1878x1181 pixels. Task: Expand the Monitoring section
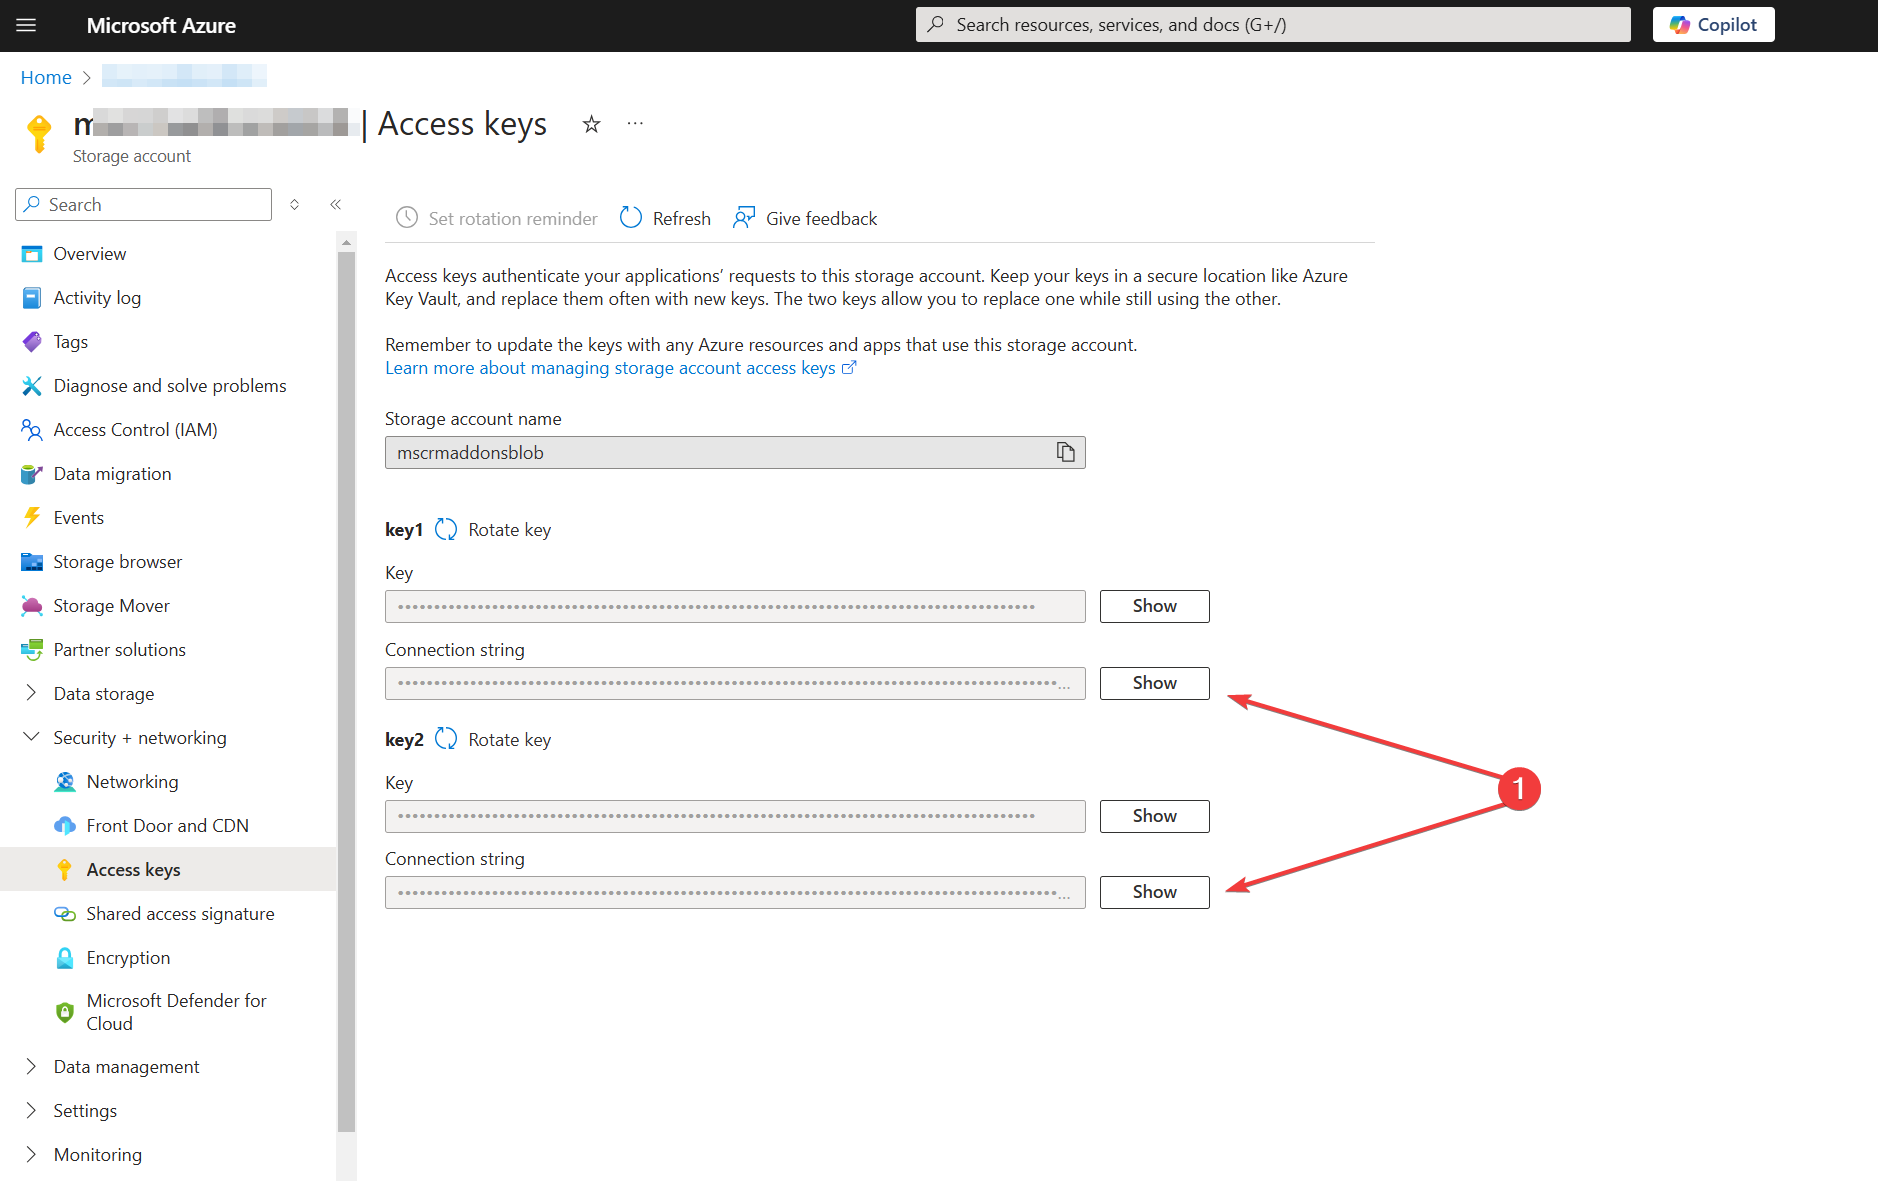click(31, 1154)
